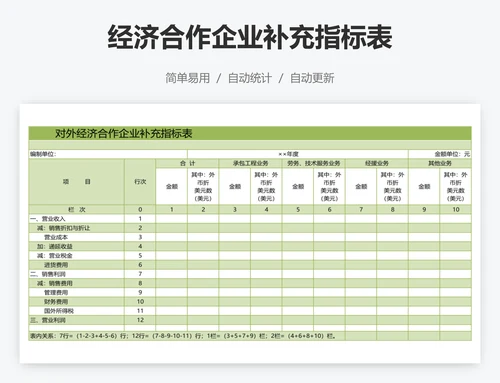Click column number 8 in the 栏次 row

(x=392, y=209)
